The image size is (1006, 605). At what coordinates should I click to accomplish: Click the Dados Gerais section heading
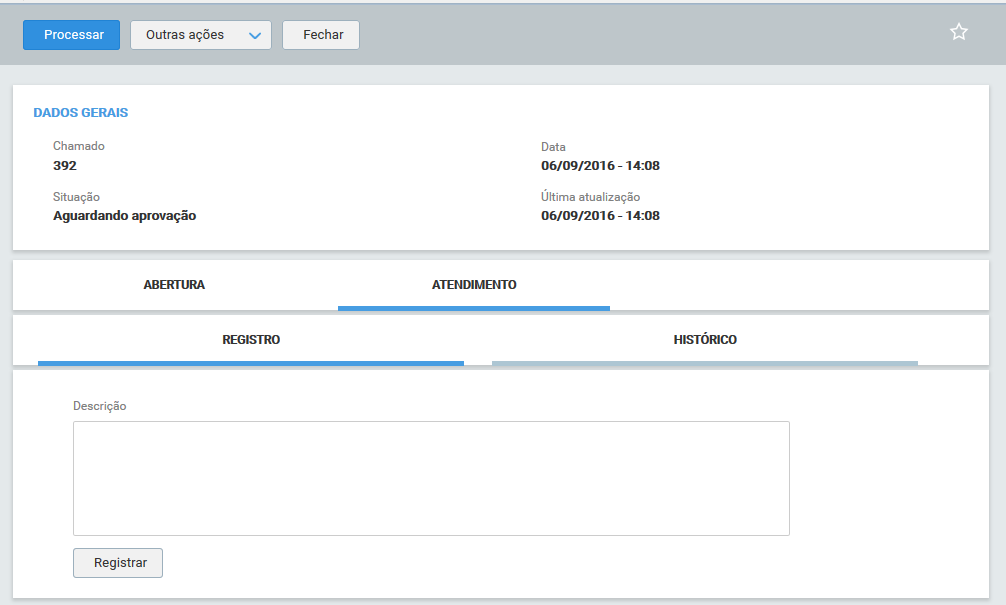tap(81, 113)
